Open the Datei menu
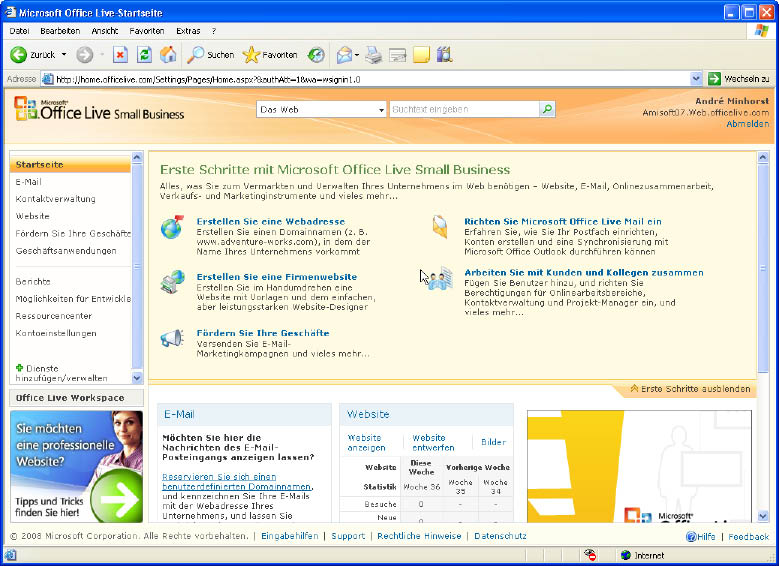779x566 pixels. tap(19, 31)
